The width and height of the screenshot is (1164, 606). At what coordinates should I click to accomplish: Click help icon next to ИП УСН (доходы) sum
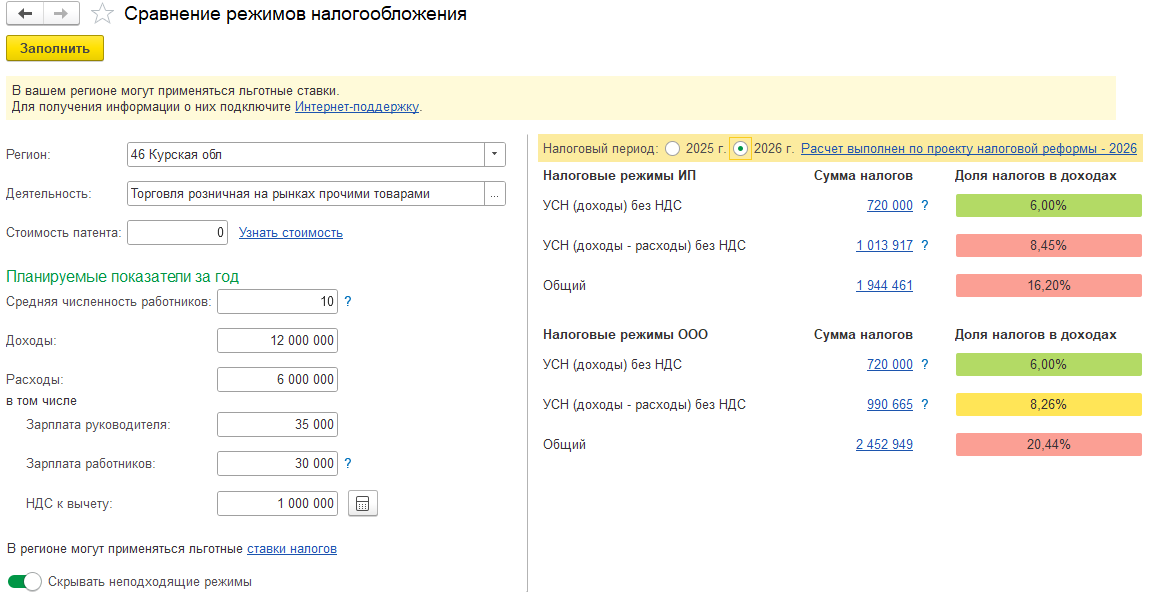coord(925,206)
